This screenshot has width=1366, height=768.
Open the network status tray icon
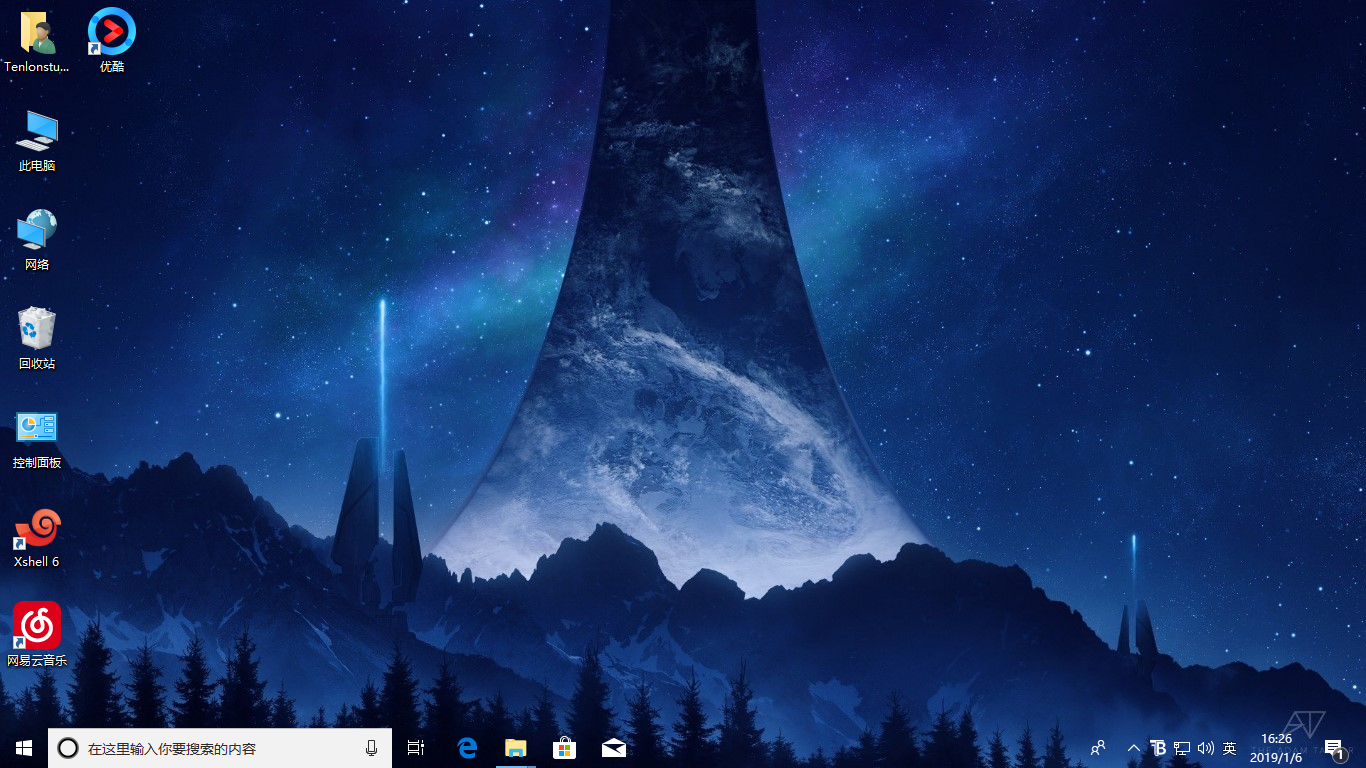[x=1182, y=748]
